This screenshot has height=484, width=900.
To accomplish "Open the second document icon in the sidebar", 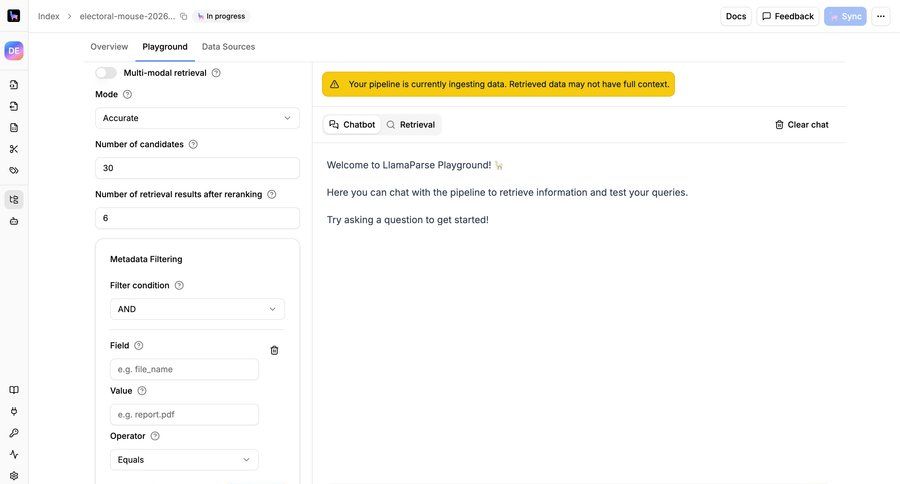I will [x=14, y=106].
